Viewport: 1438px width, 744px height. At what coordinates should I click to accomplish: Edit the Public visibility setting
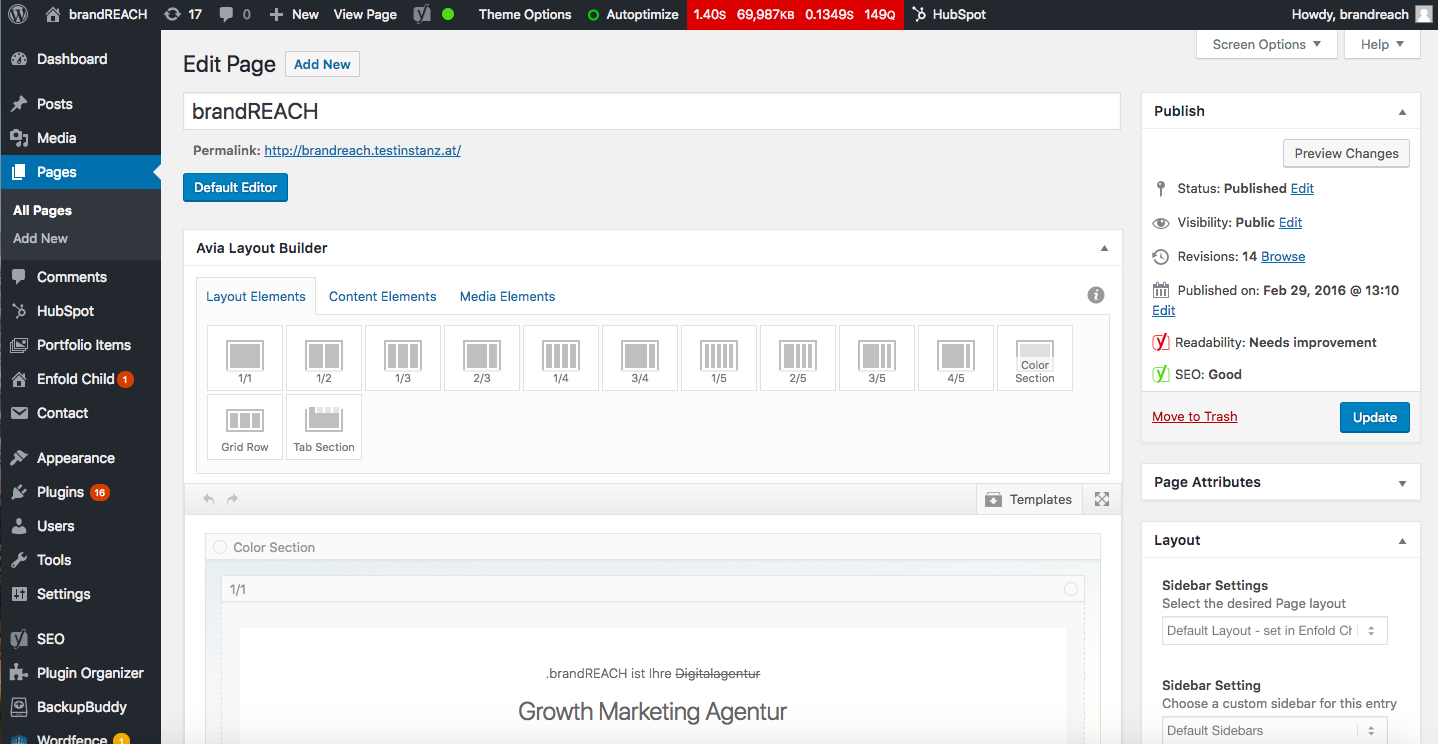[x=1290, y=222]
